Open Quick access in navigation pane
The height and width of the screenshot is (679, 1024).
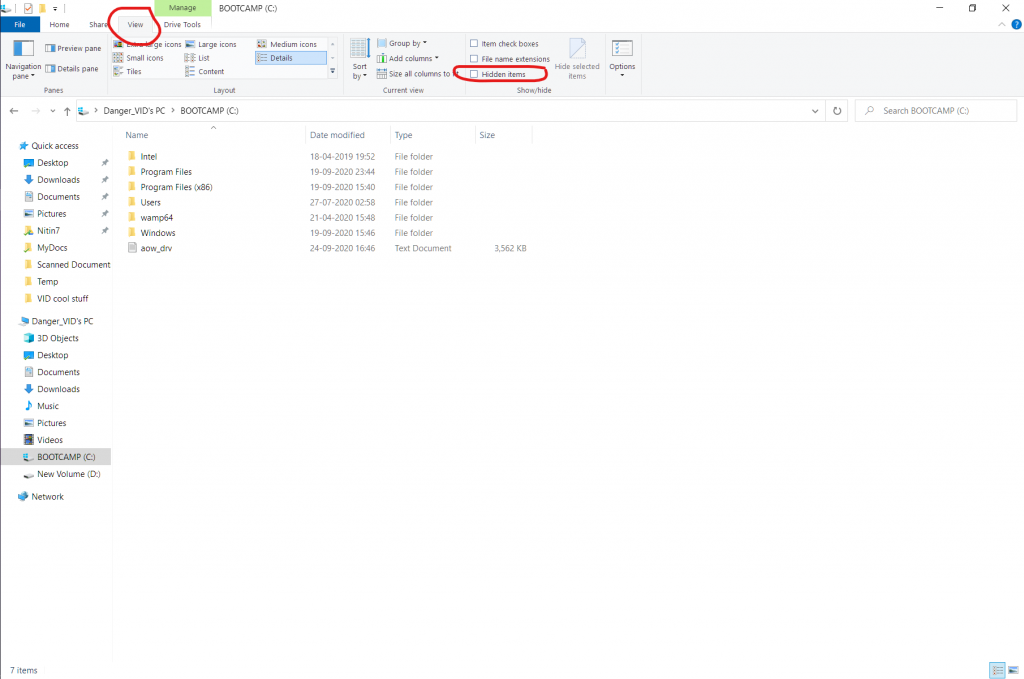55,146
